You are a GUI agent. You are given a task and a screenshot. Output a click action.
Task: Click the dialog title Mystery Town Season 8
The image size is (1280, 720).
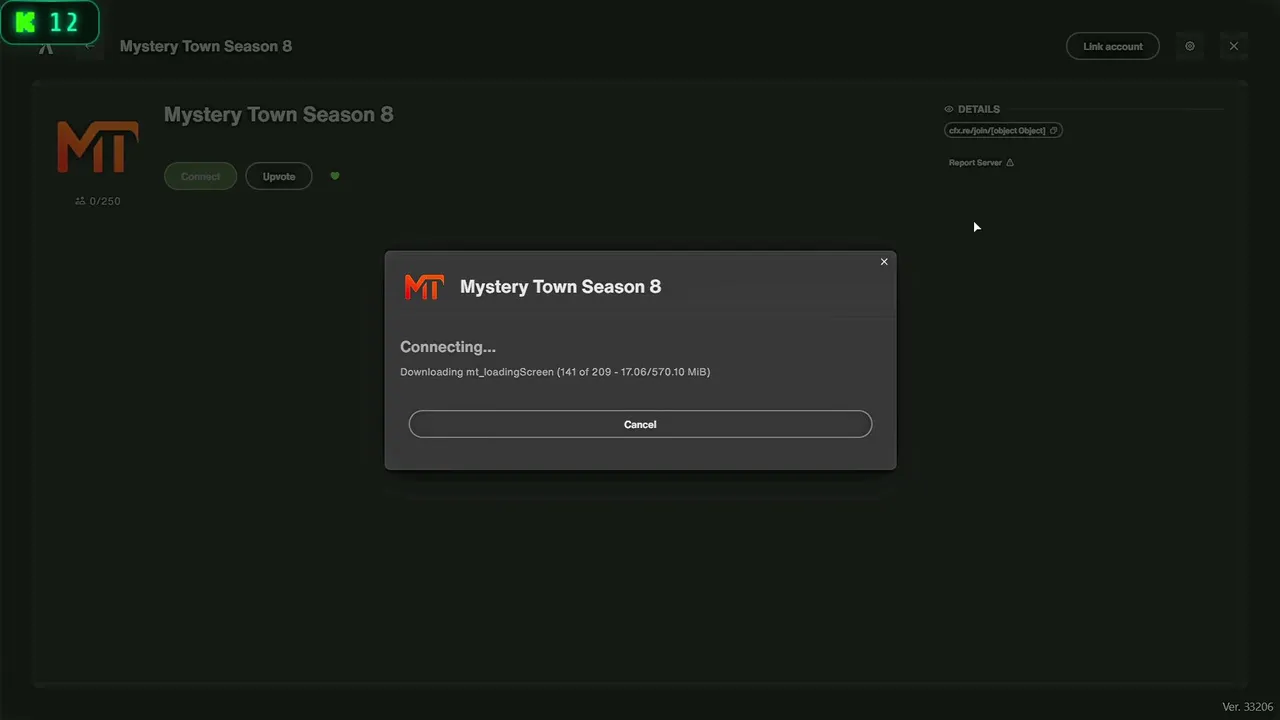560,287
